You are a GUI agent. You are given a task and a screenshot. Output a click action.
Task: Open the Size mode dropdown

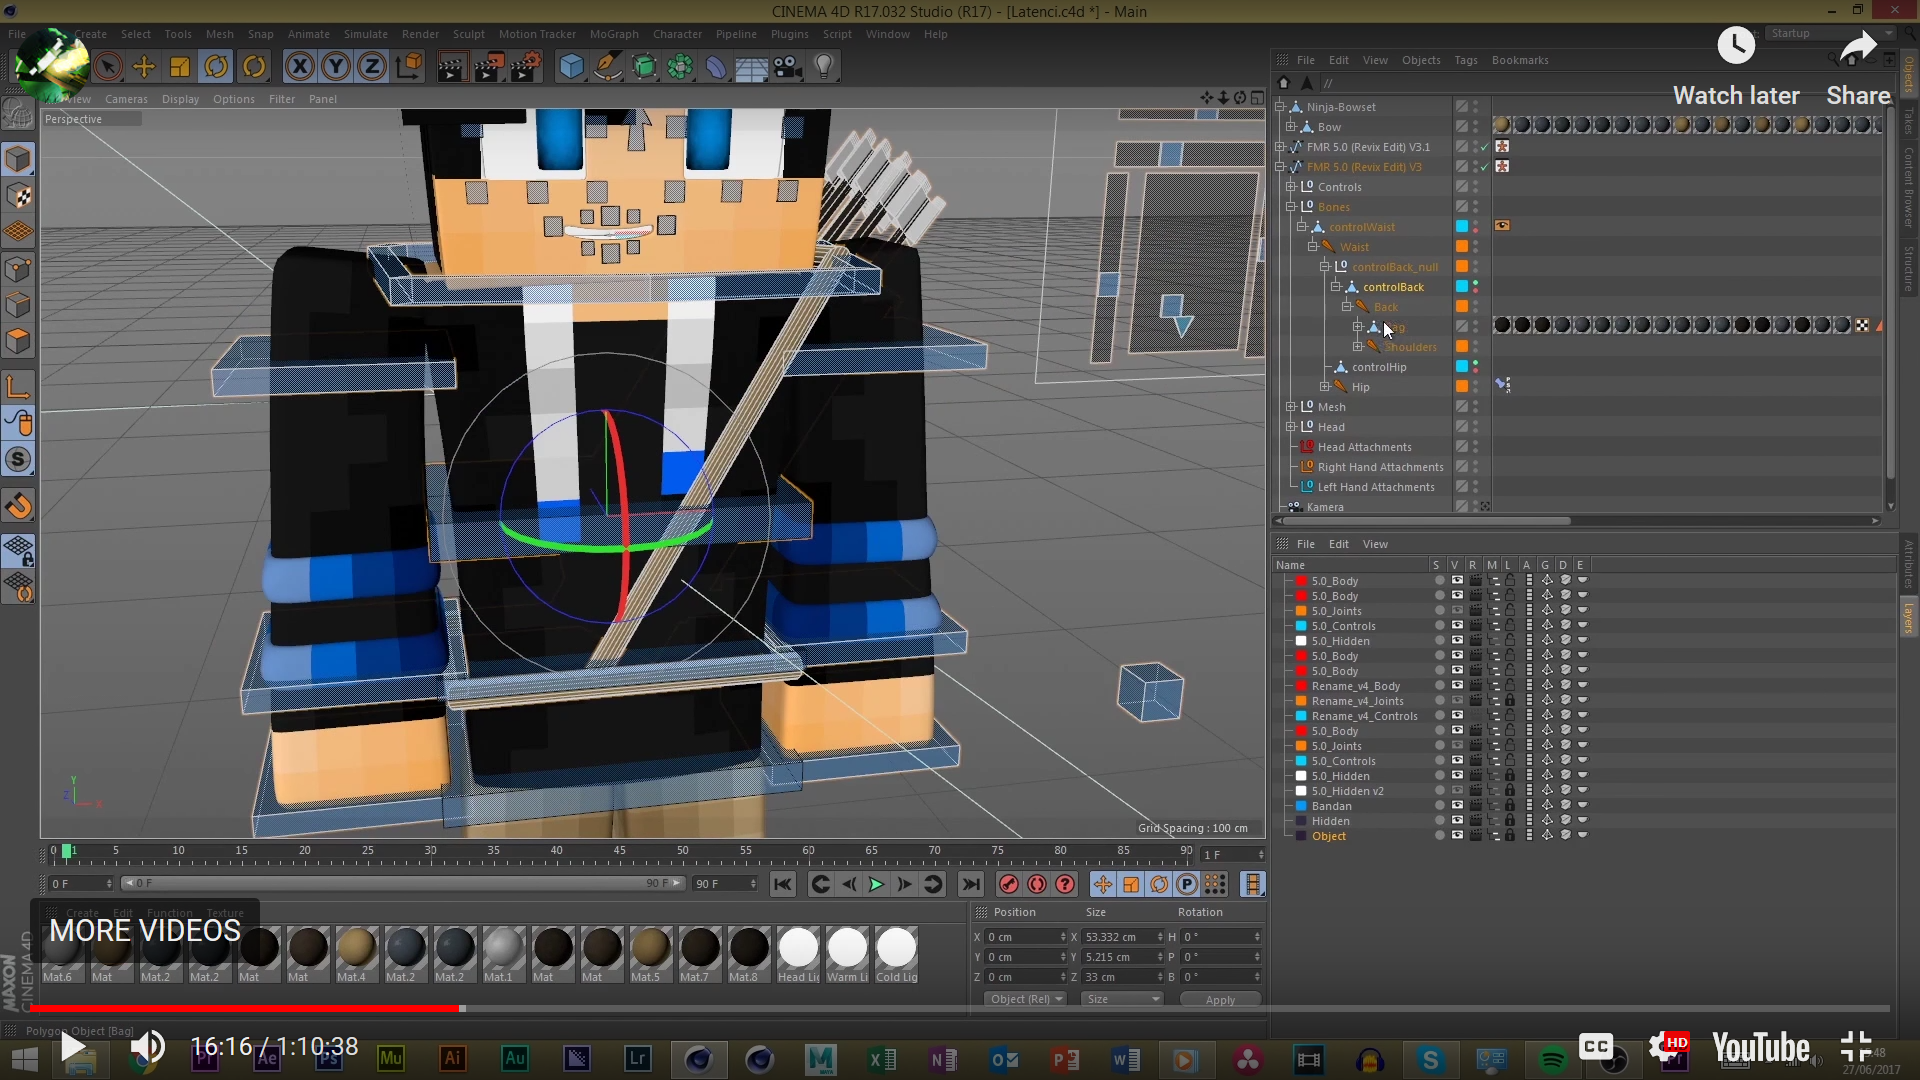click(x=1123, y=999)
